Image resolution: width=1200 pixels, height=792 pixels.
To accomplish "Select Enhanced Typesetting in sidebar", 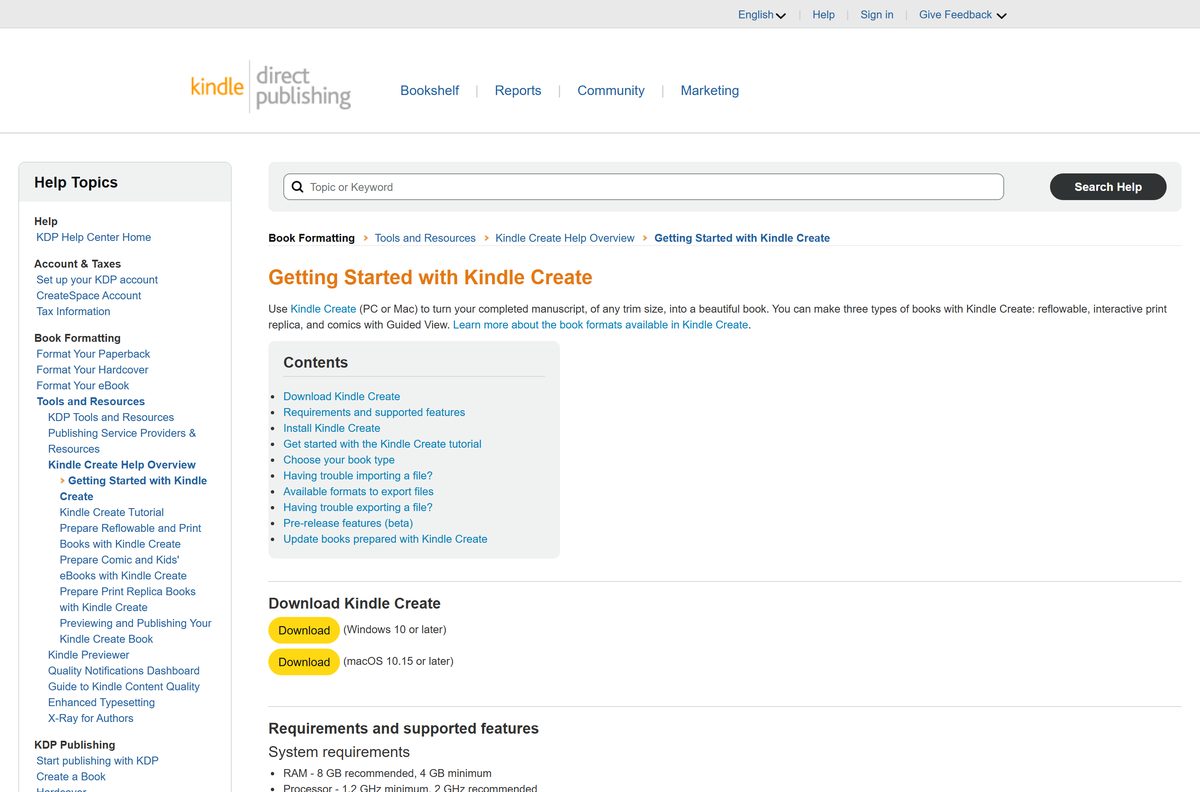I will (x=101, y=702).
